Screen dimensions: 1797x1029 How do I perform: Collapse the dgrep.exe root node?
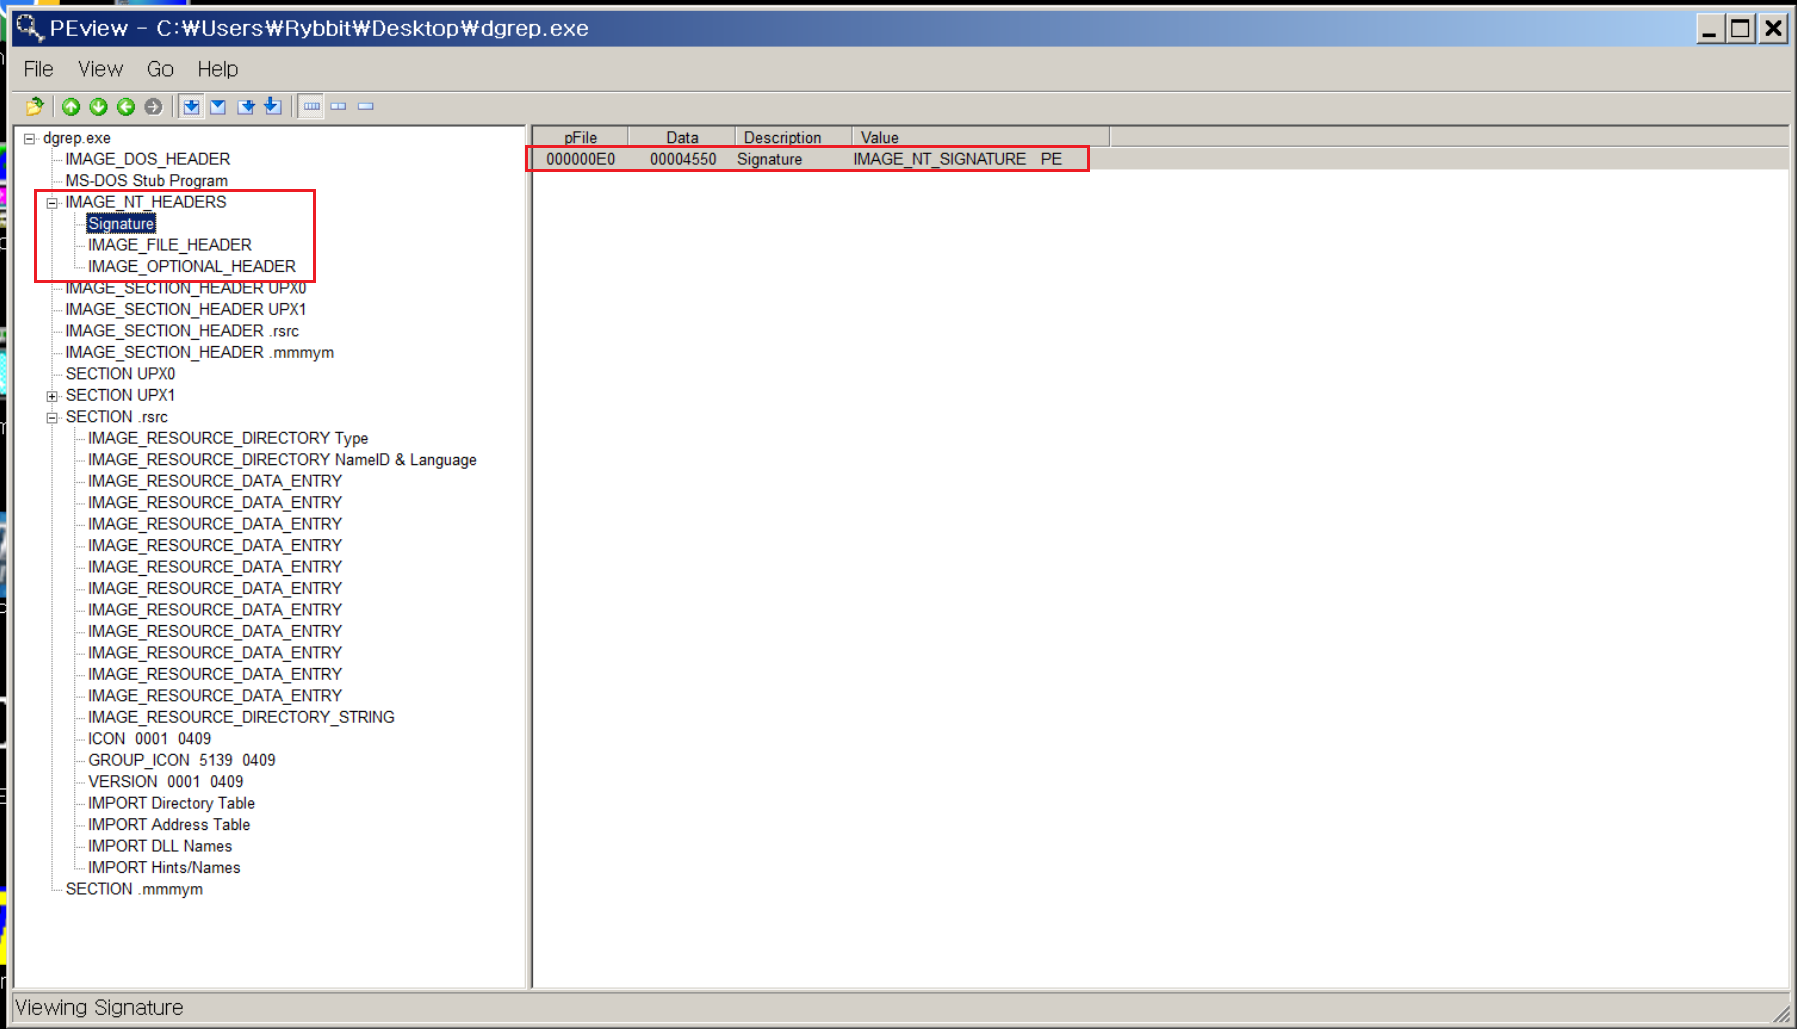(x=30, y=138)
